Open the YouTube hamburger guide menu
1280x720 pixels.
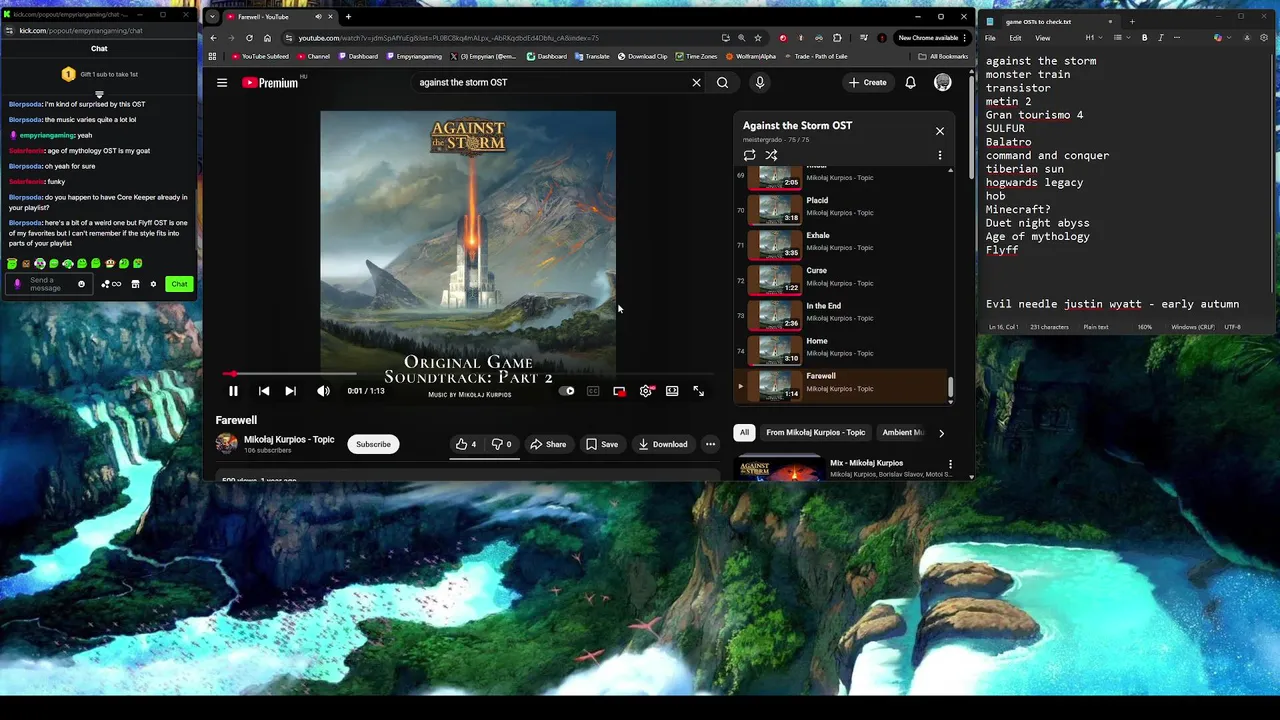pyautogui.click(x=222, y=82)
